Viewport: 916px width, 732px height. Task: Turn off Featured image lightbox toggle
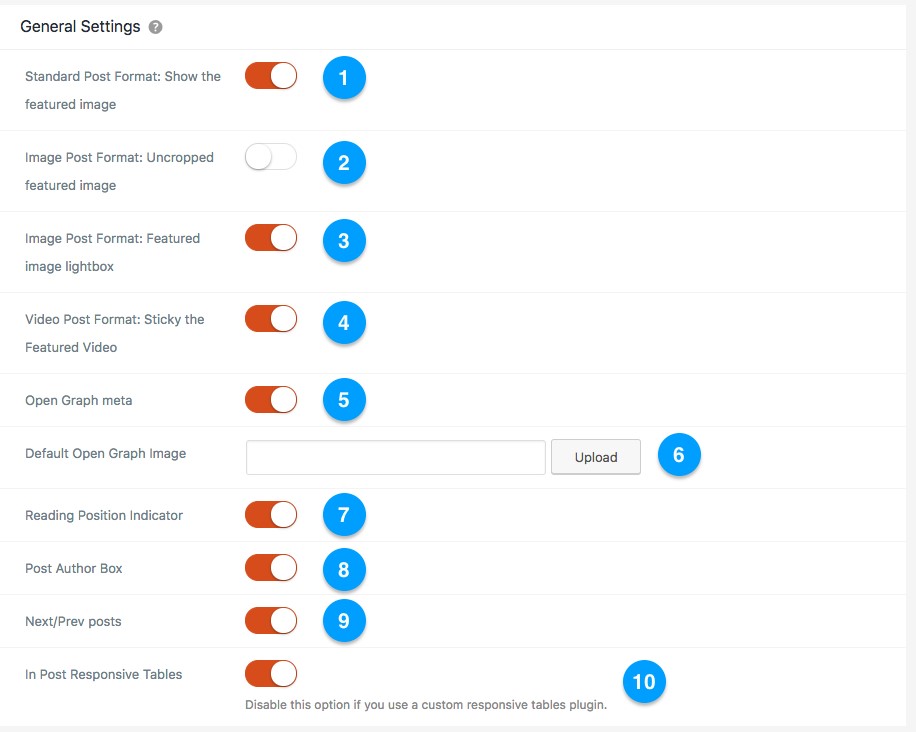click(x=271, y=238)
